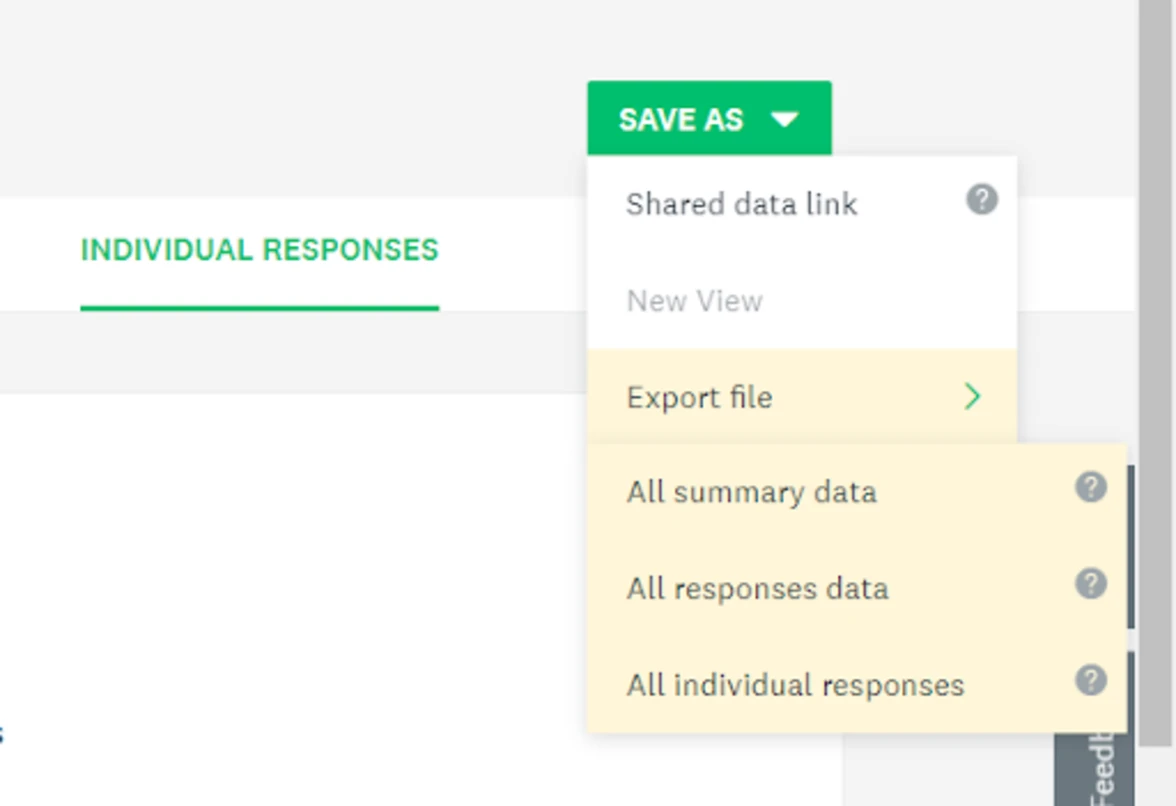Select the gray help badge on All summary data

pyautogui.click(x=1091, y=488)
